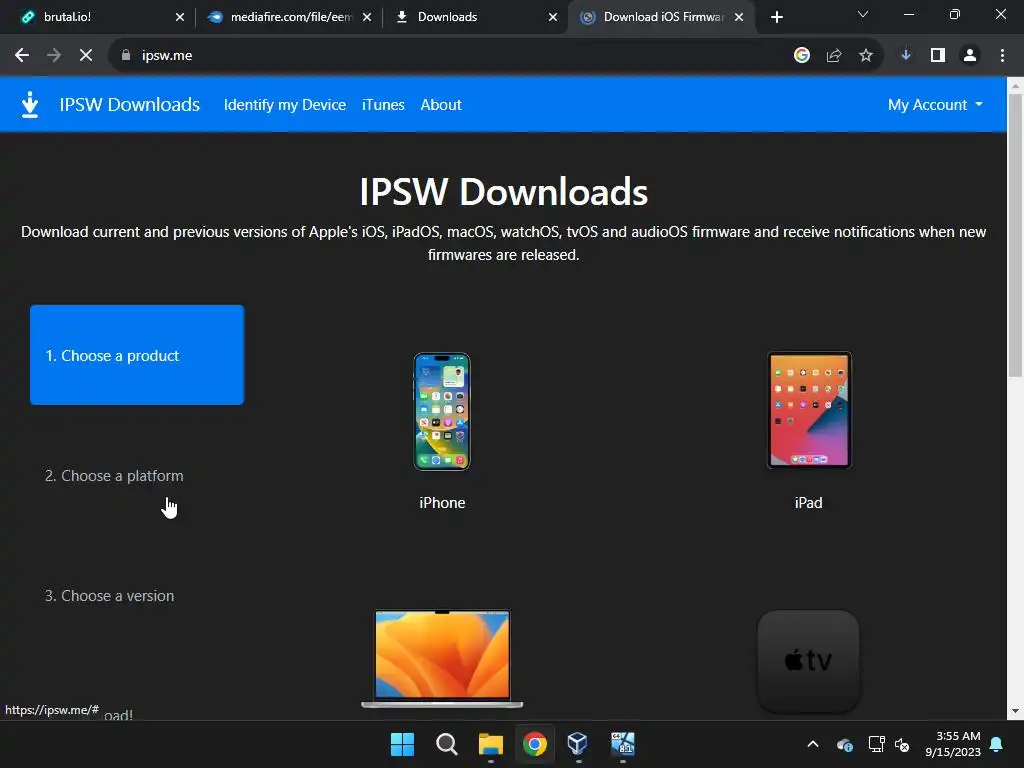This screenshot has width=1024, height=768.
Task: Open the network tray icon
Action: (x=876, y=744)
